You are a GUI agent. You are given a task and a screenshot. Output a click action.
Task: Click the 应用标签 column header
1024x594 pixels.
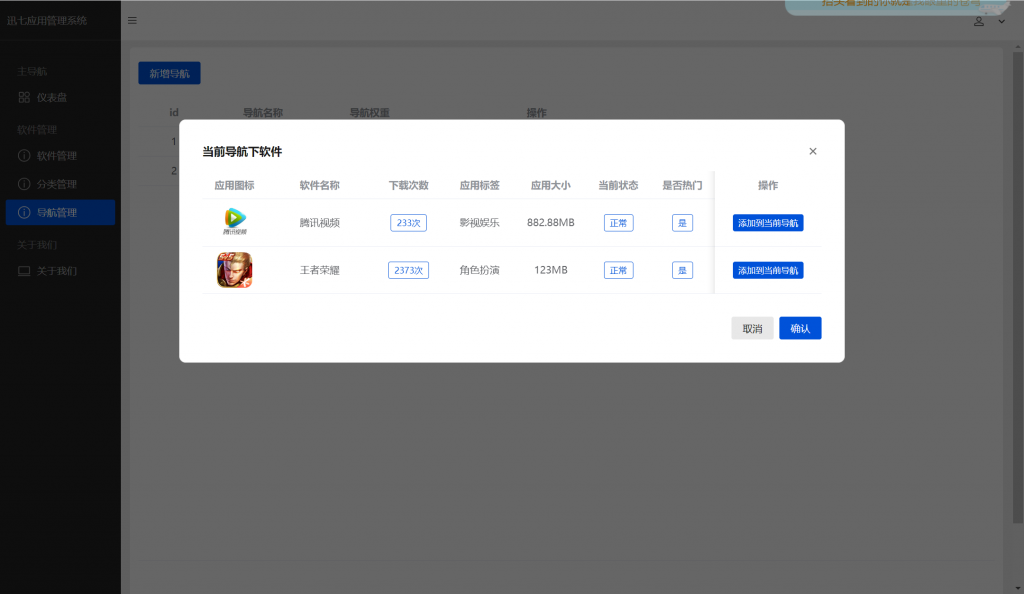point(479,185)
